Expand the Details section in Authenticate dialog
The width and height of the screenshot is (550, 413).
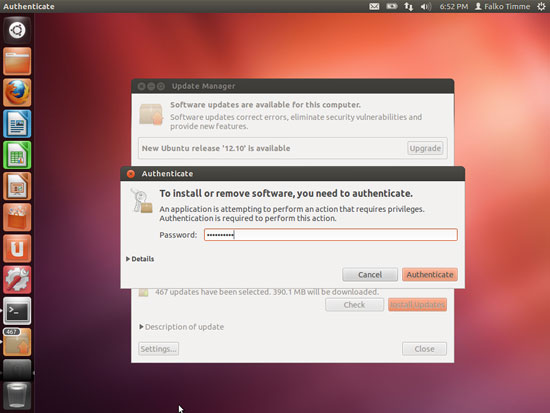tap(140, 259)
